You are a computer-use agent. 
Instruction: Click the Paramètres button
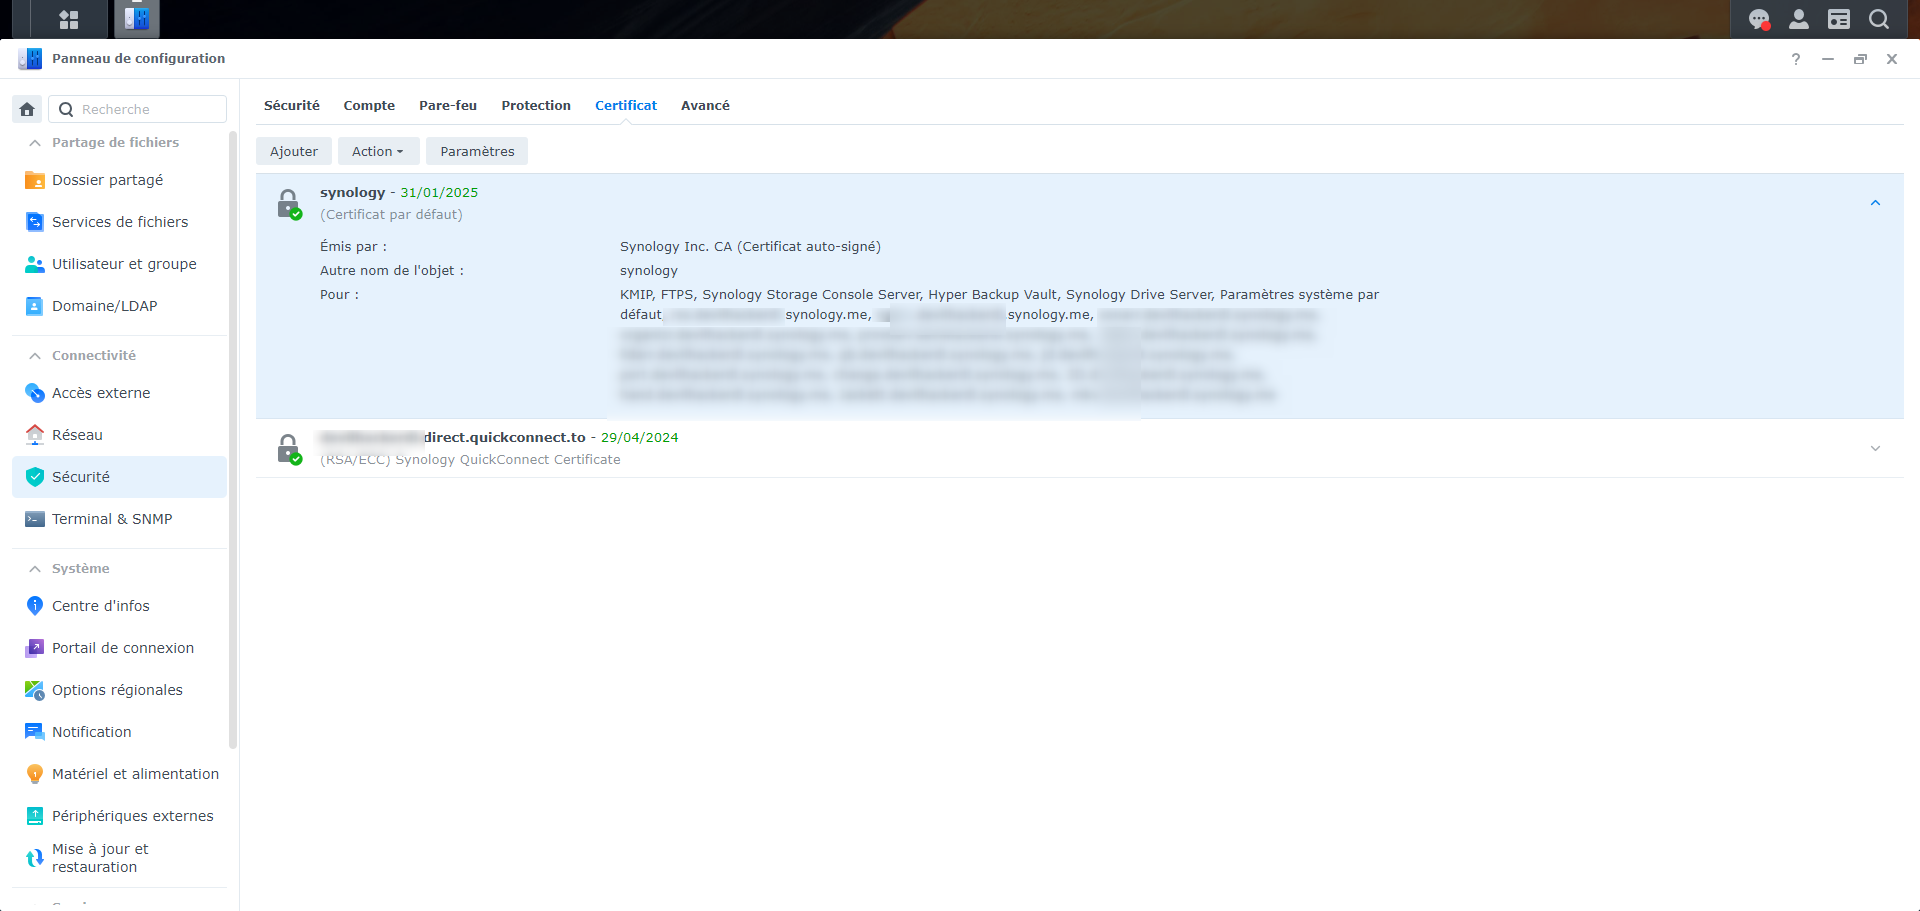pos(477,151)
